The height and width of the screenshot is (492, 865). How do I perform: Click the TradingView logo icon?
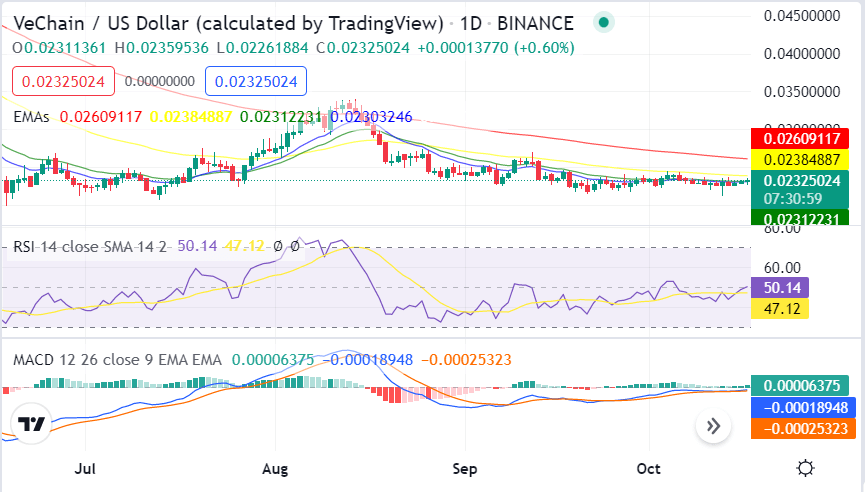tap(31, 424)
